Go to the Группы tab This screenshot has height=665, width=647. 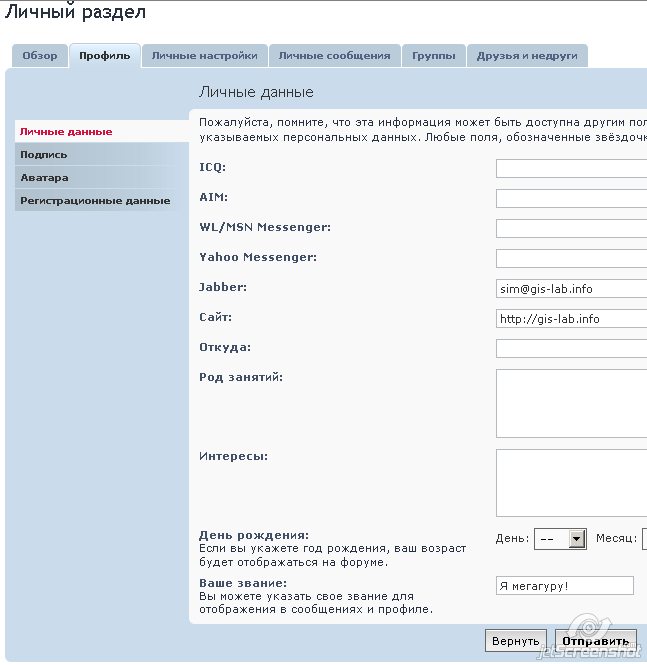coord(434,56)
